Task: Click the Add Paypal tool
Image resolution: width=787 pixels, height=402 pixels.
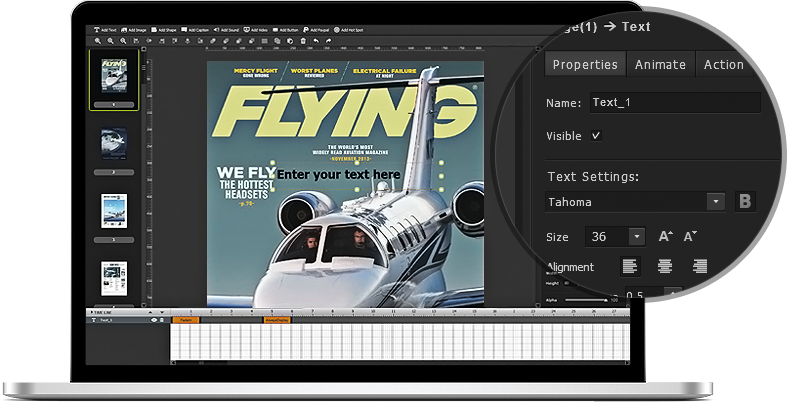Action: (x=316, y=30)
